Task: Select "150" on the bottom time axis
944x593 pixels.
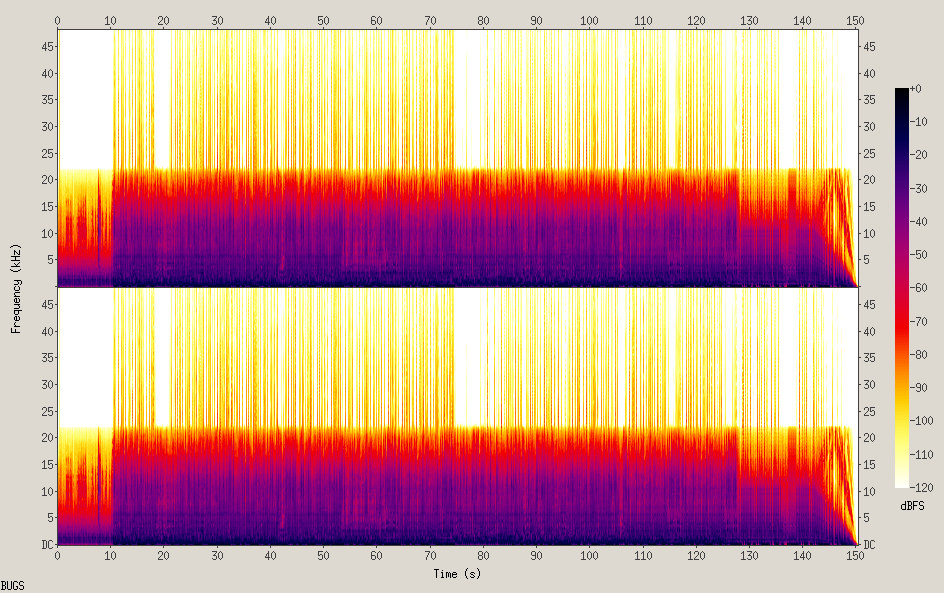Action: tap(855, 556)
